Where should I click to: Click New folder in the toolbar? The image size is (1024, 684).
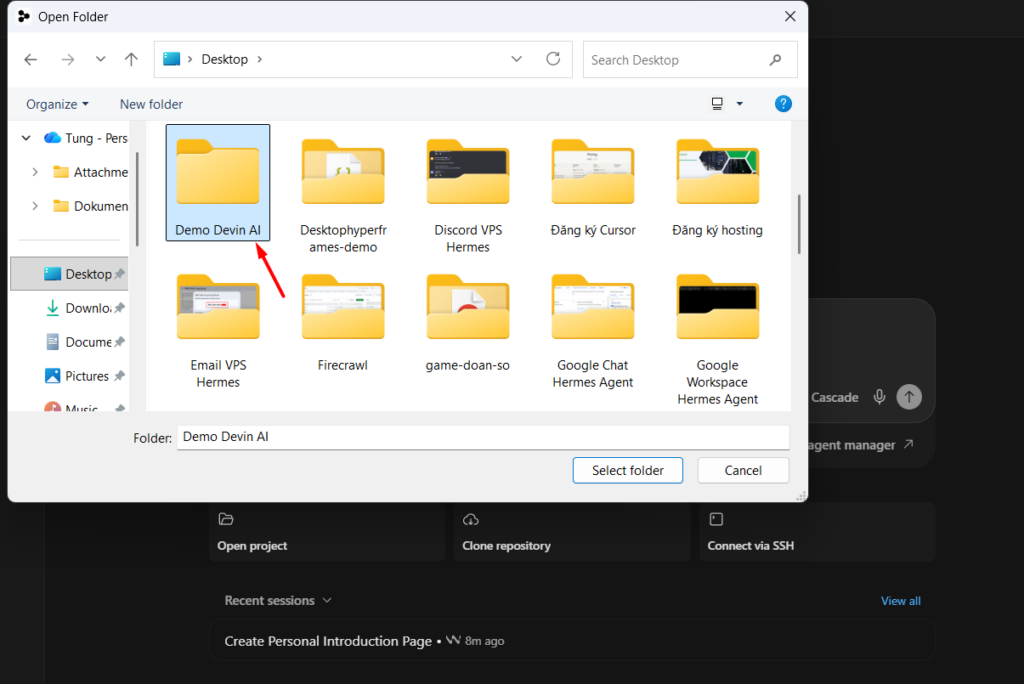(151, 105)
